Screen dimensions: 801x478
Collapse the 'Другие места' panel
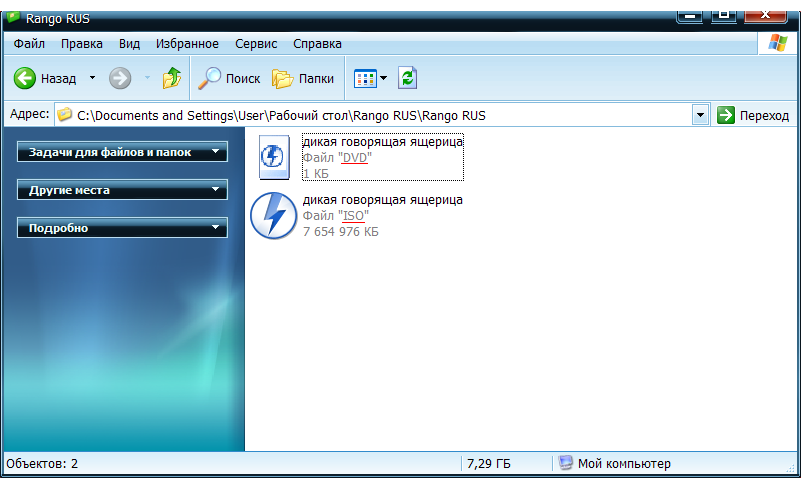click(x=216, y=189)
